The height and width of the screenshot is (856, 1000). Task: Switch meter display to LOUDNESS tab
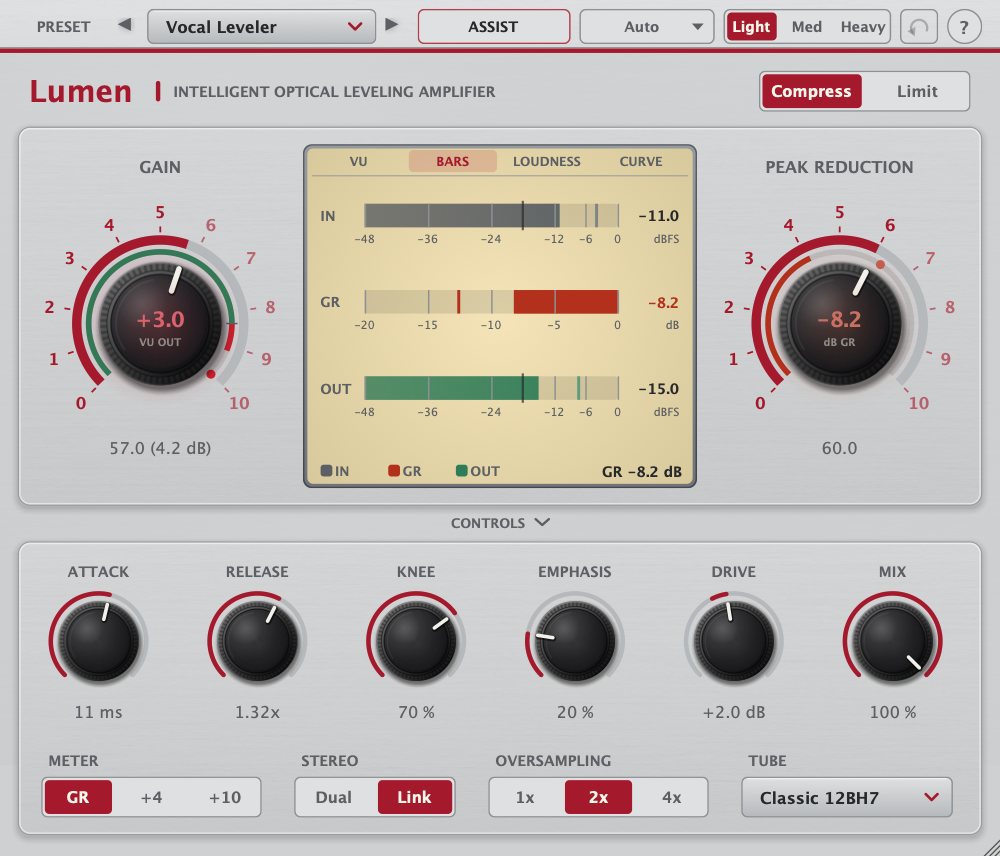coord(547,161)
